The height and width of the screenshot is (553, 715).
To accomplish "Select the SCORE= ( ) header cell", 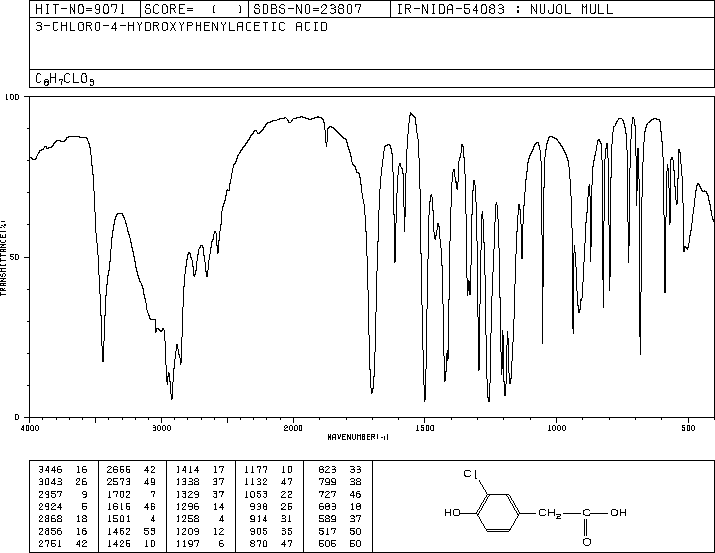I will [x=194, y=9].
